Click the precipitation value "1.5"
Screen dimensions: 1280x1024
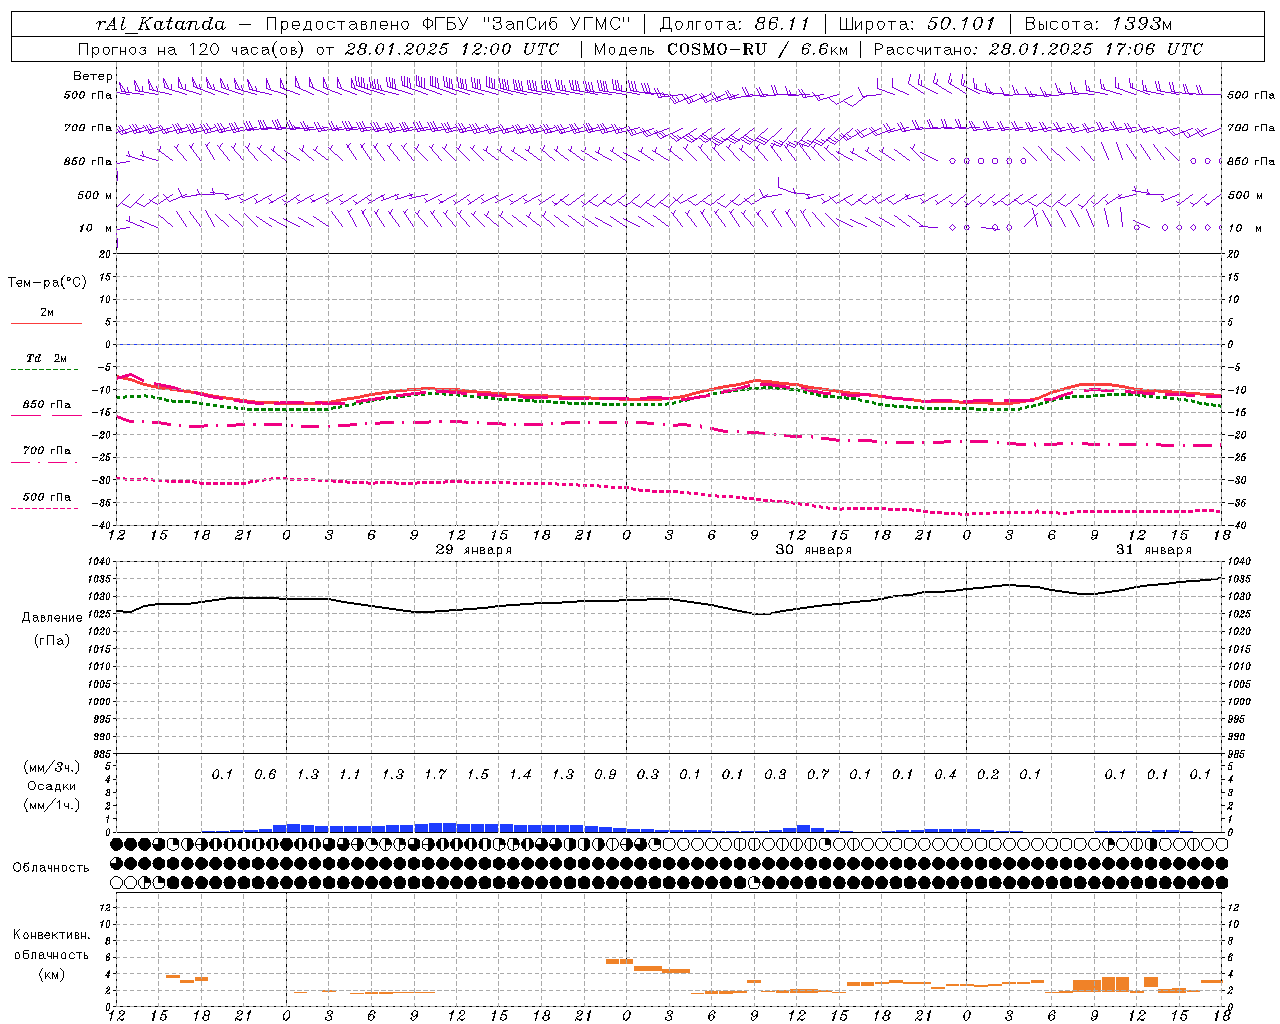[478, 774]
